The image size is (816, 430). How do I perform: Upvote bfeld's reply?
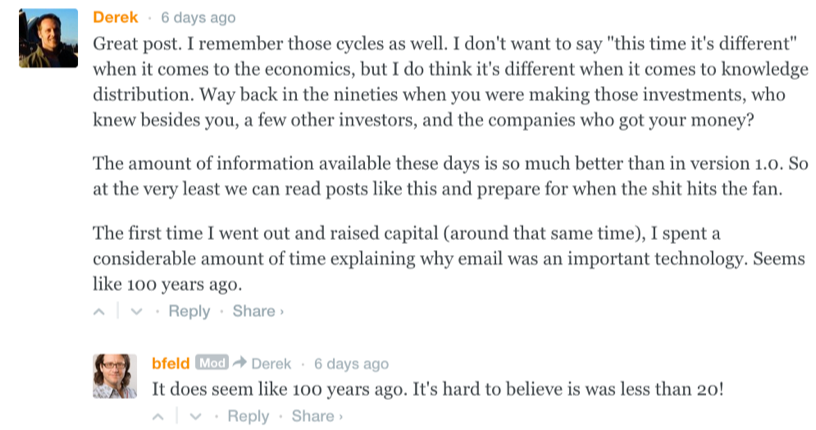point(159,416)
